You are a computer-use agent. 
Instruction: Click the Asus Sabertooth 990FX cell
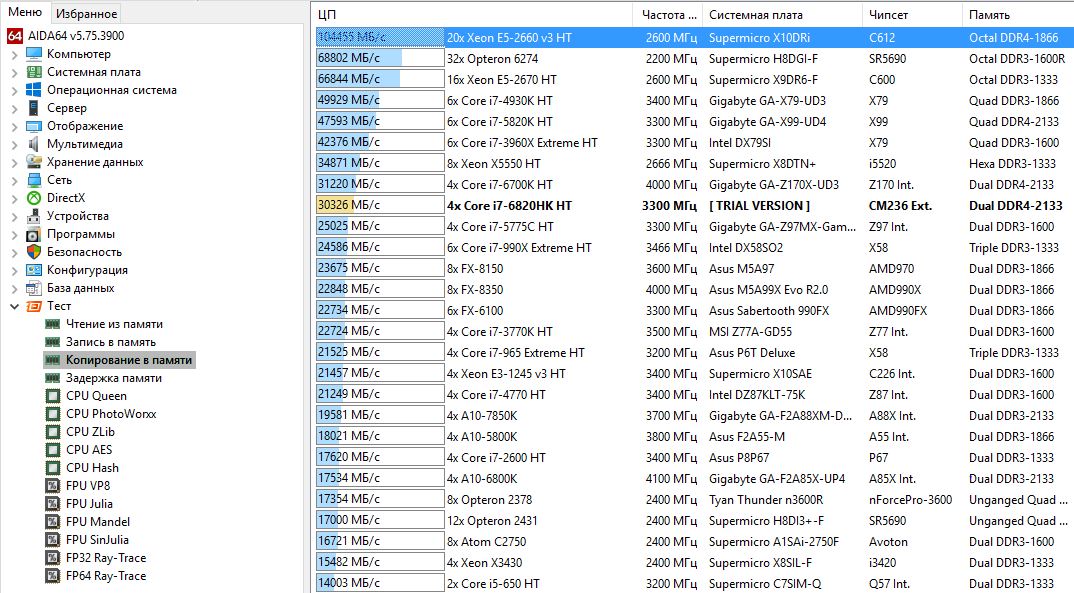click(769, 311)
